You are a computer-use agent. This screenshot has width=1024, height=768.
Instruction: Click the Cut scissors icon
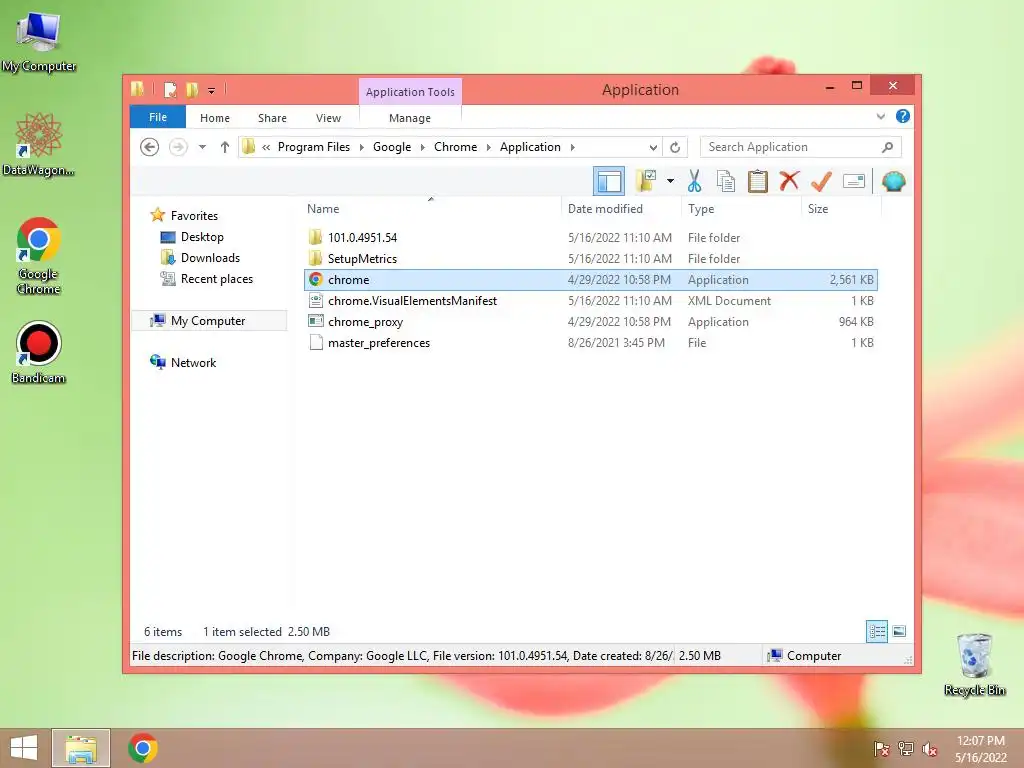click(694, 181)
